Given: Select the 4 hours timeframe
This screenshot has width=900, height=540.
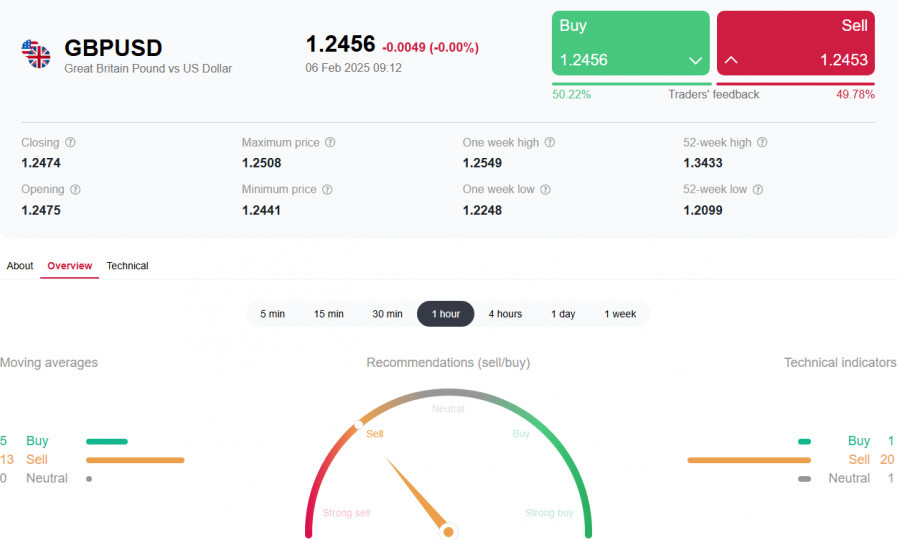Looking at the screenshot, I should (x=505, y=314).
